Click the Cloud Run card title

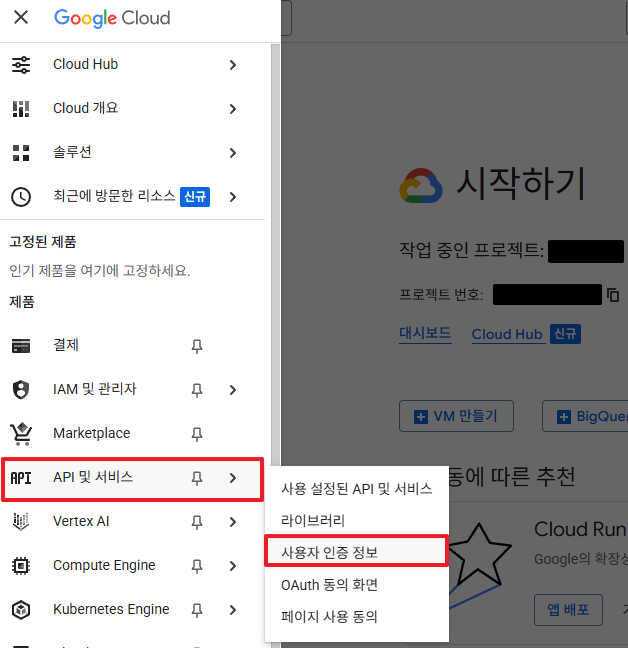pyautogui.click(x=580, y=529)
